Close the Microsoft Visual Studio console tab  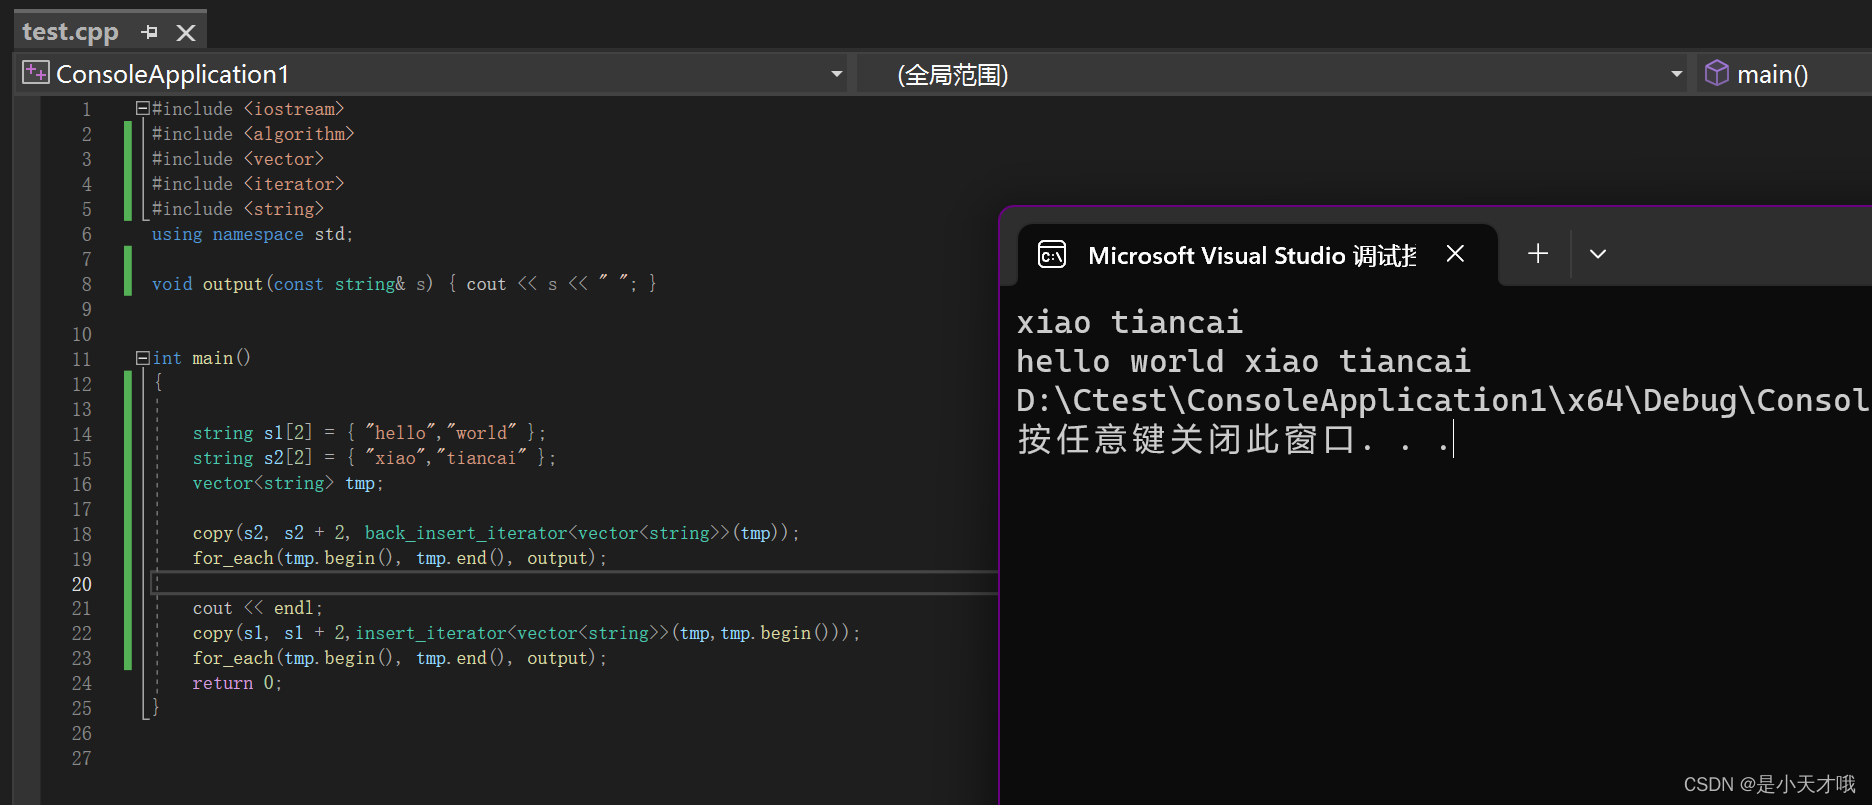1455,254
